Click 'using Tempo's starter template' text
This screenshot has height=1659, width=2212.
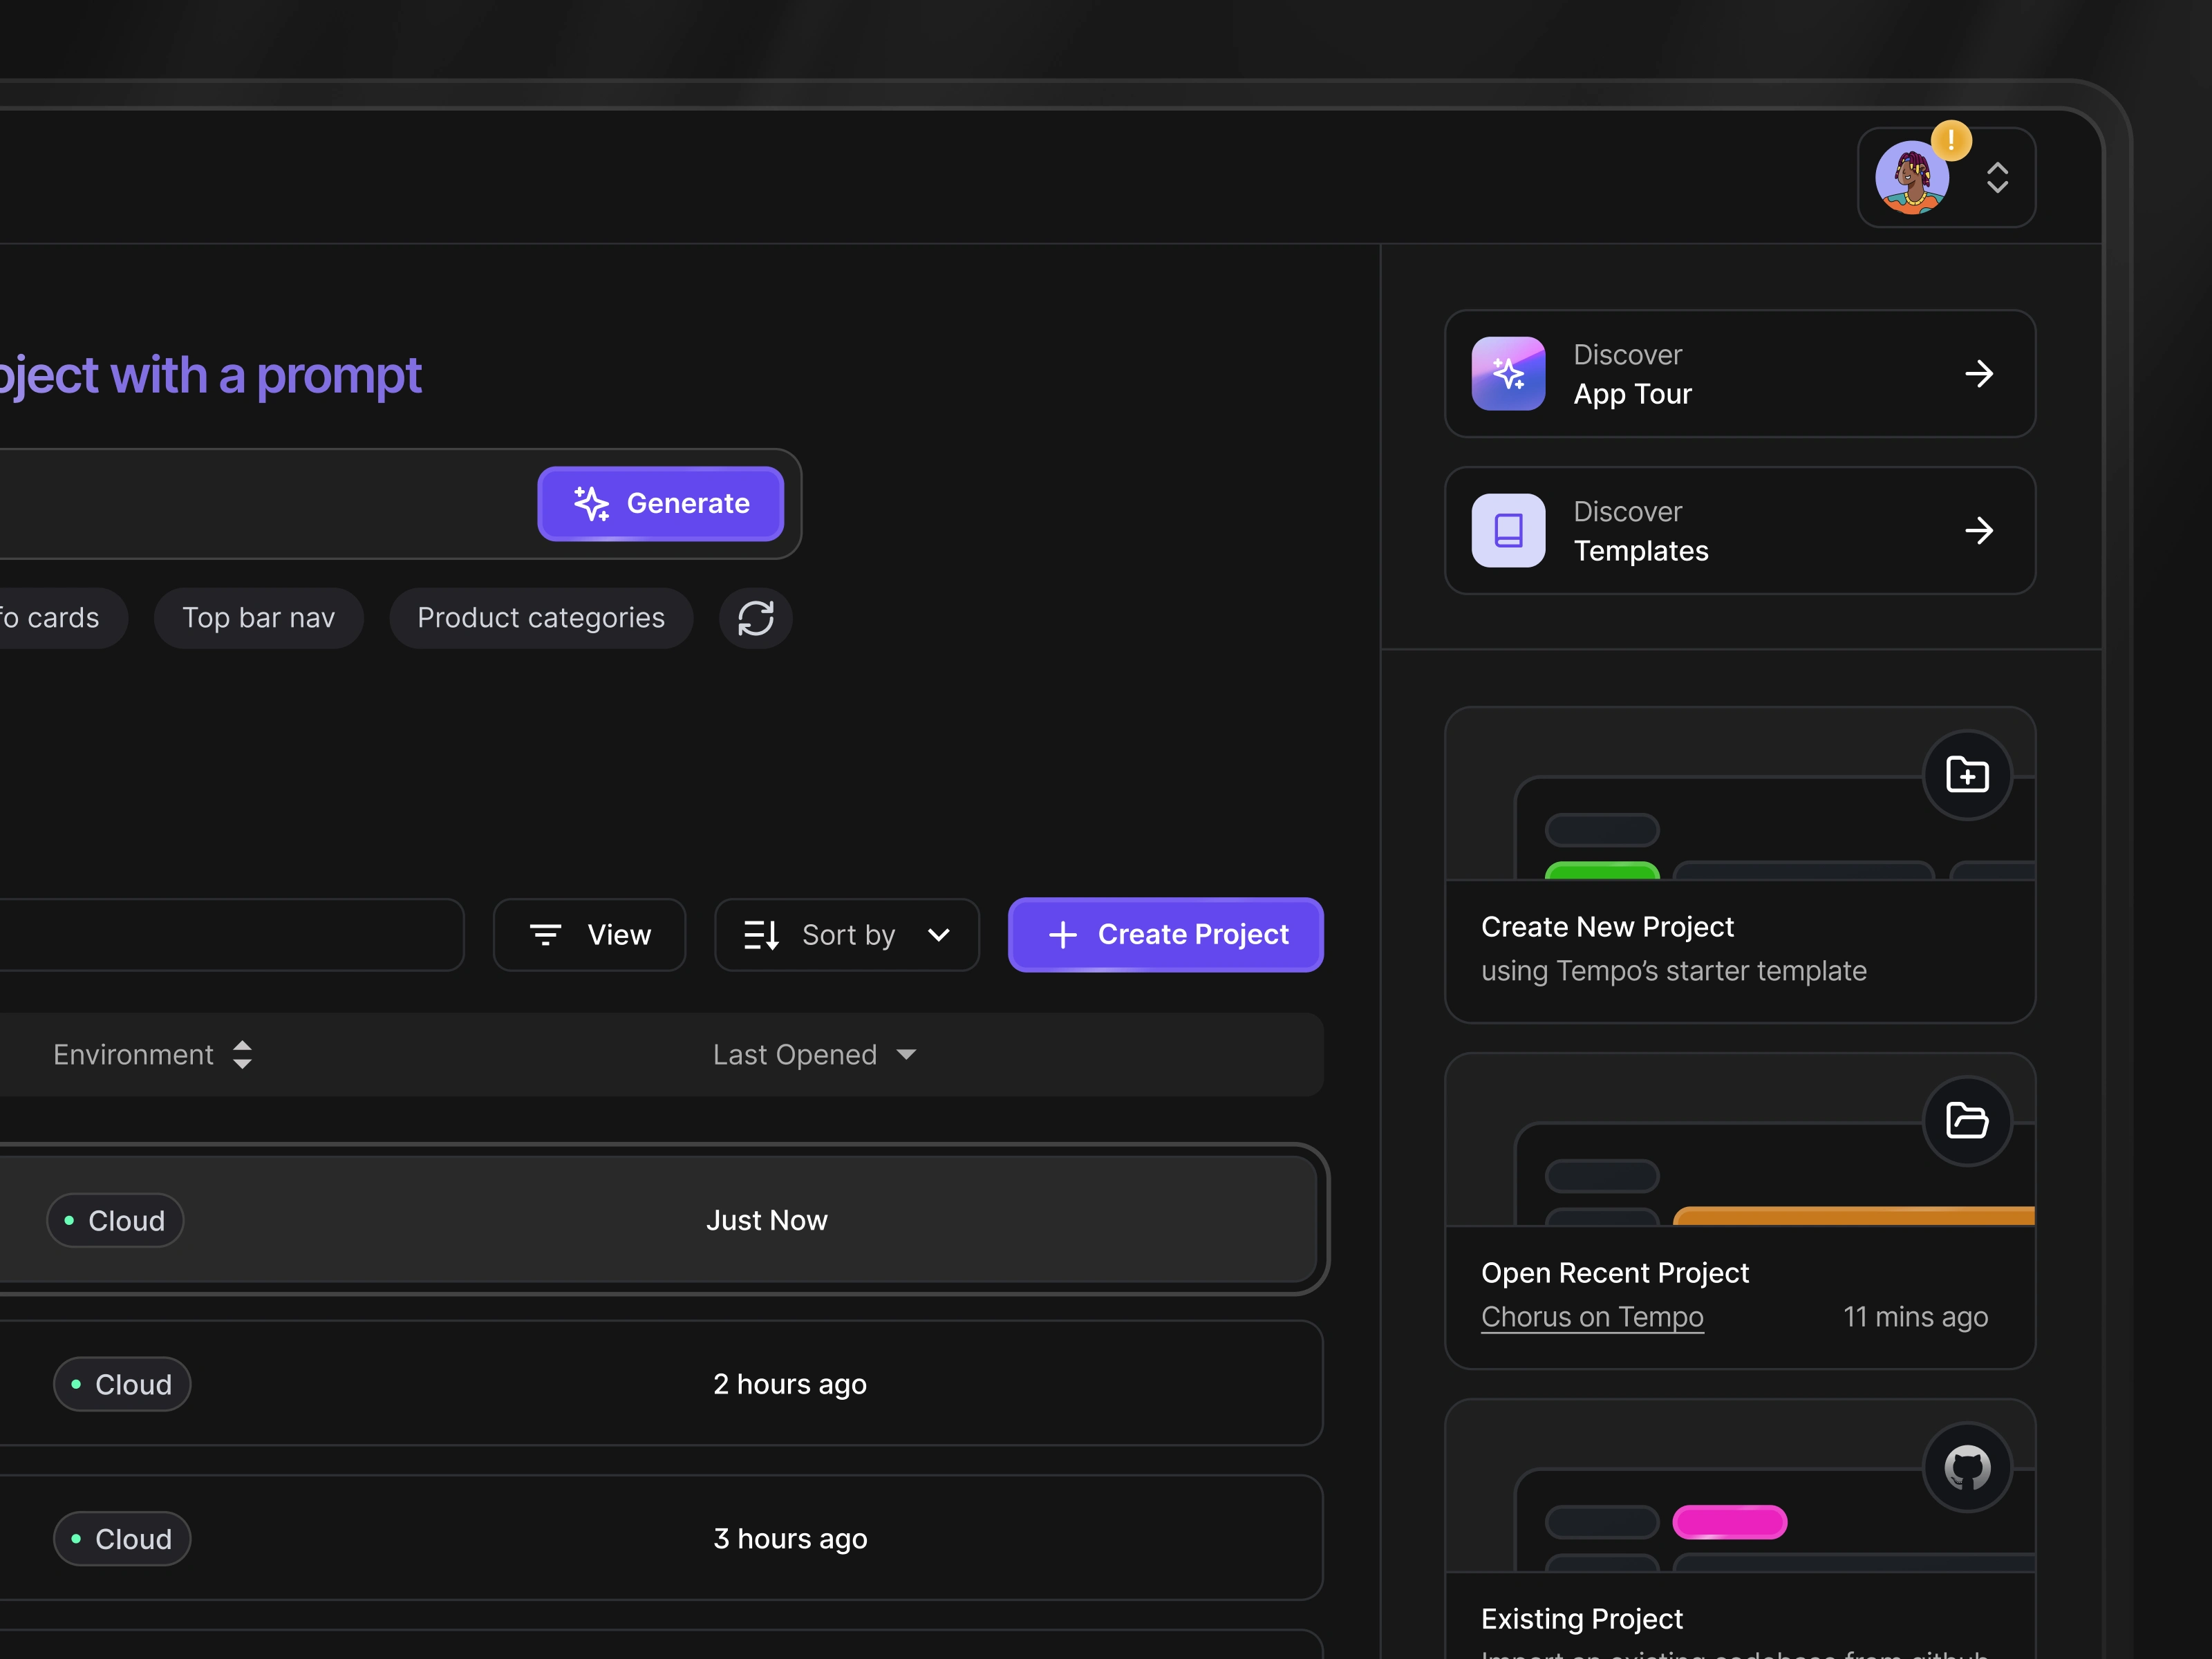[1674, 971]
